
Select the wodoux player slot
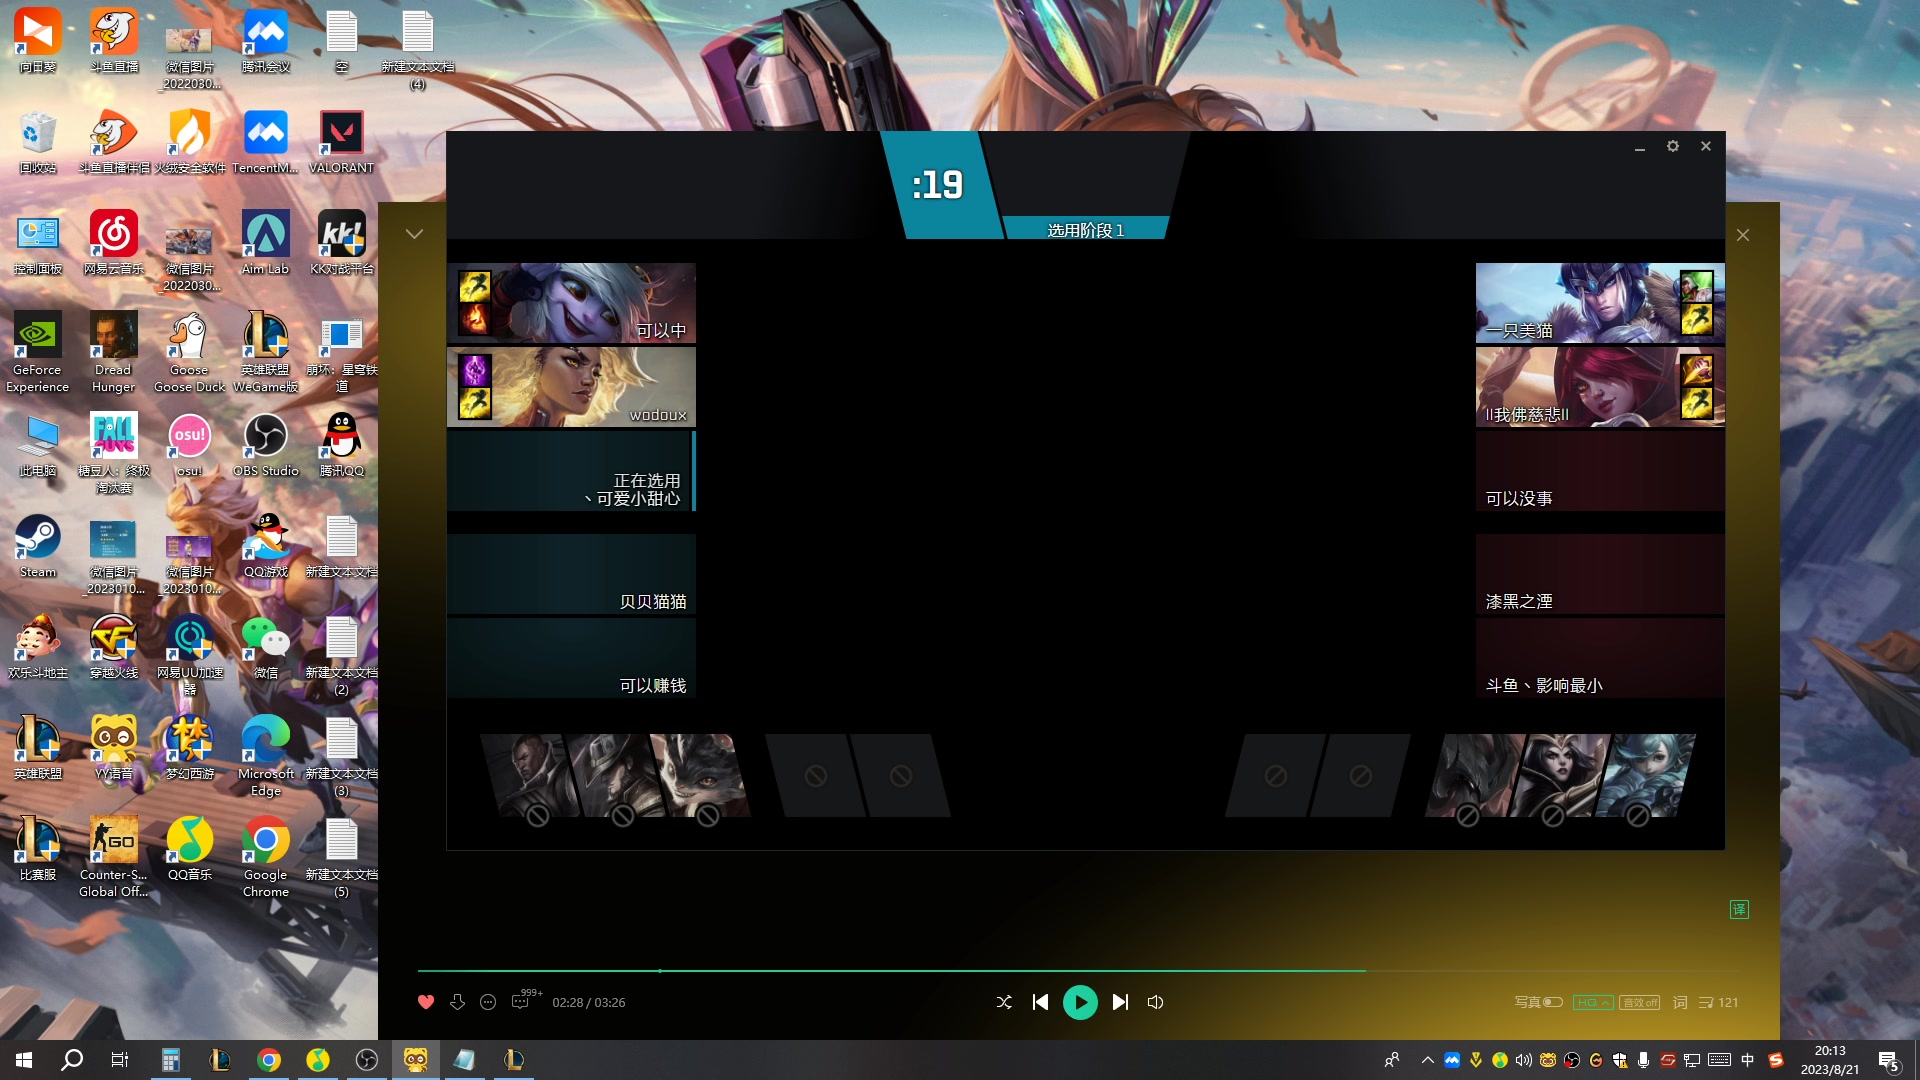tap(571, 387)
